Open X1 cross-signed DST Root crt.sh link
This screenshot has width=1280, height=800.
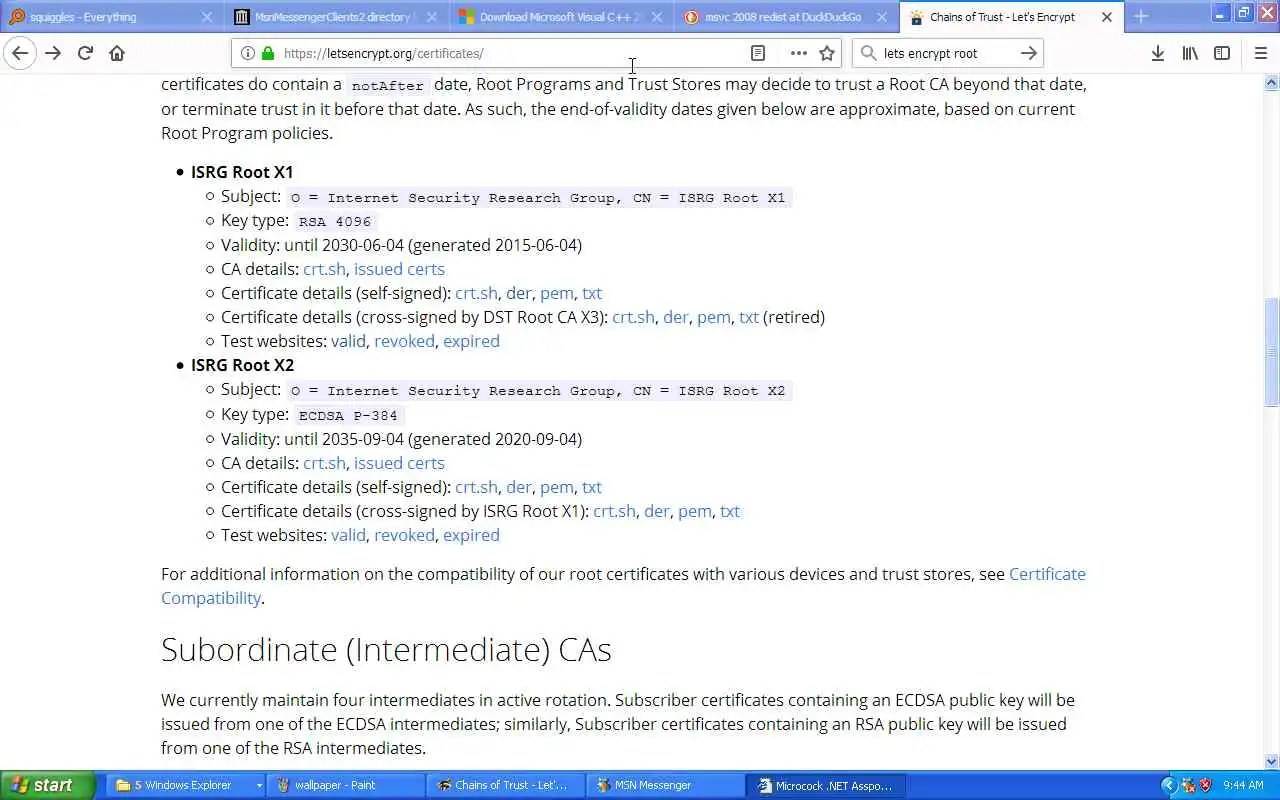633,317
